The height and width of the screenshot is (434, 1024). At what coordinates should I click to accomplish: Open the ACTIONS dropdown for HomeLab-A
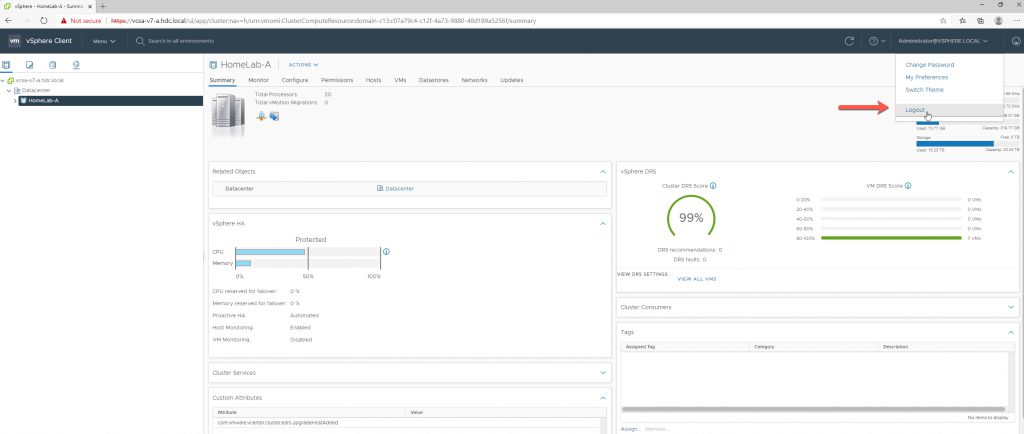click(303, 65)
